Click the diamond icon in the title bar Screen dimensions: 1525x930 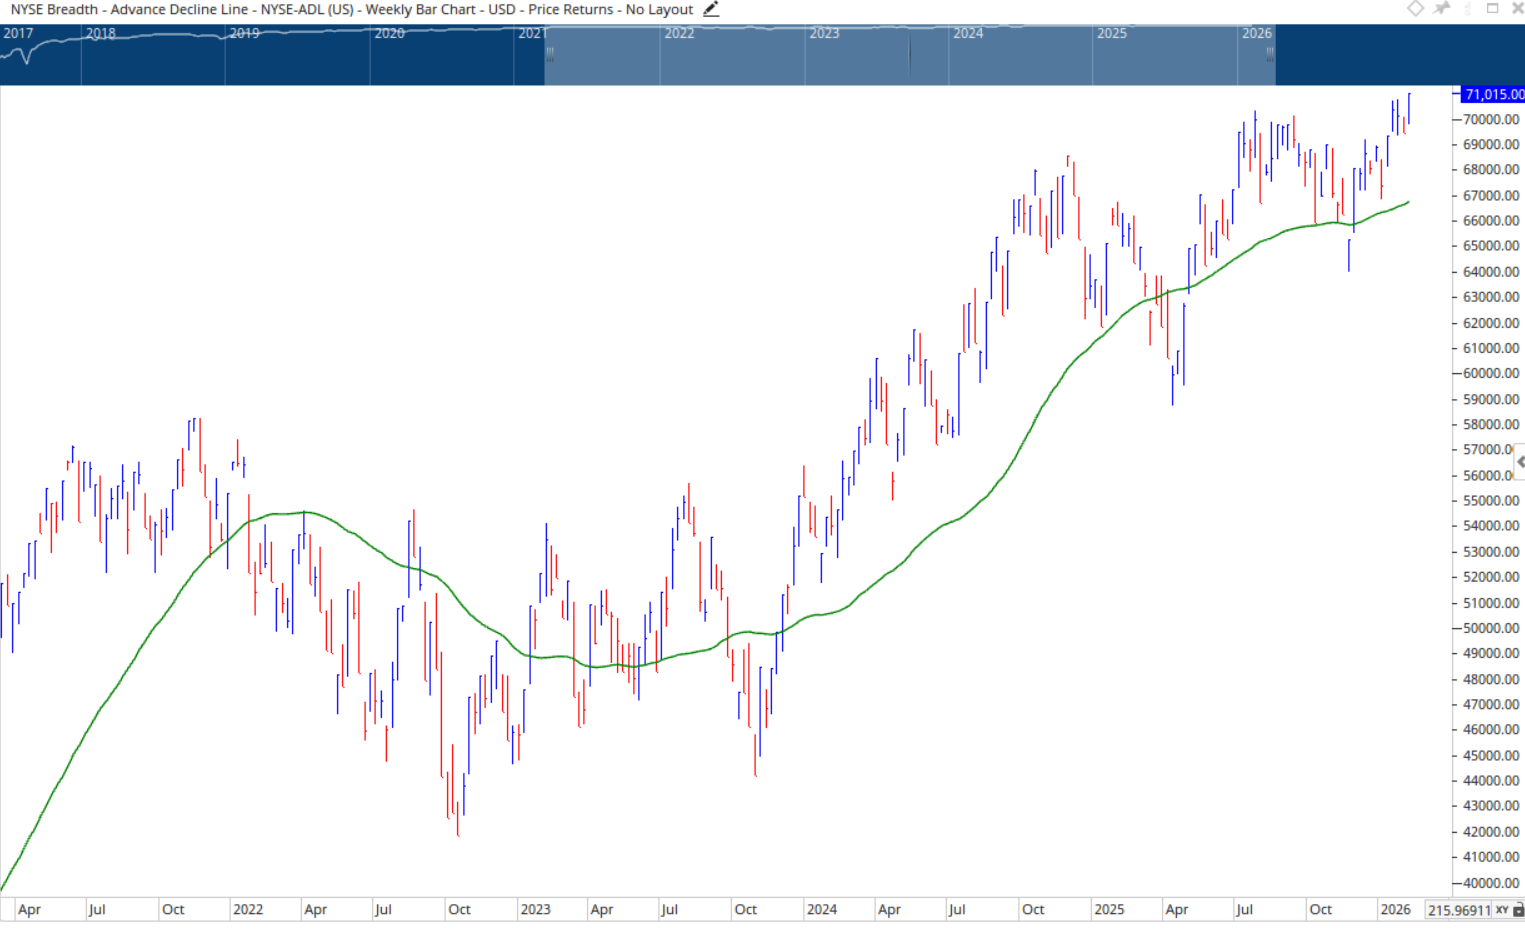coord(1415,8)
